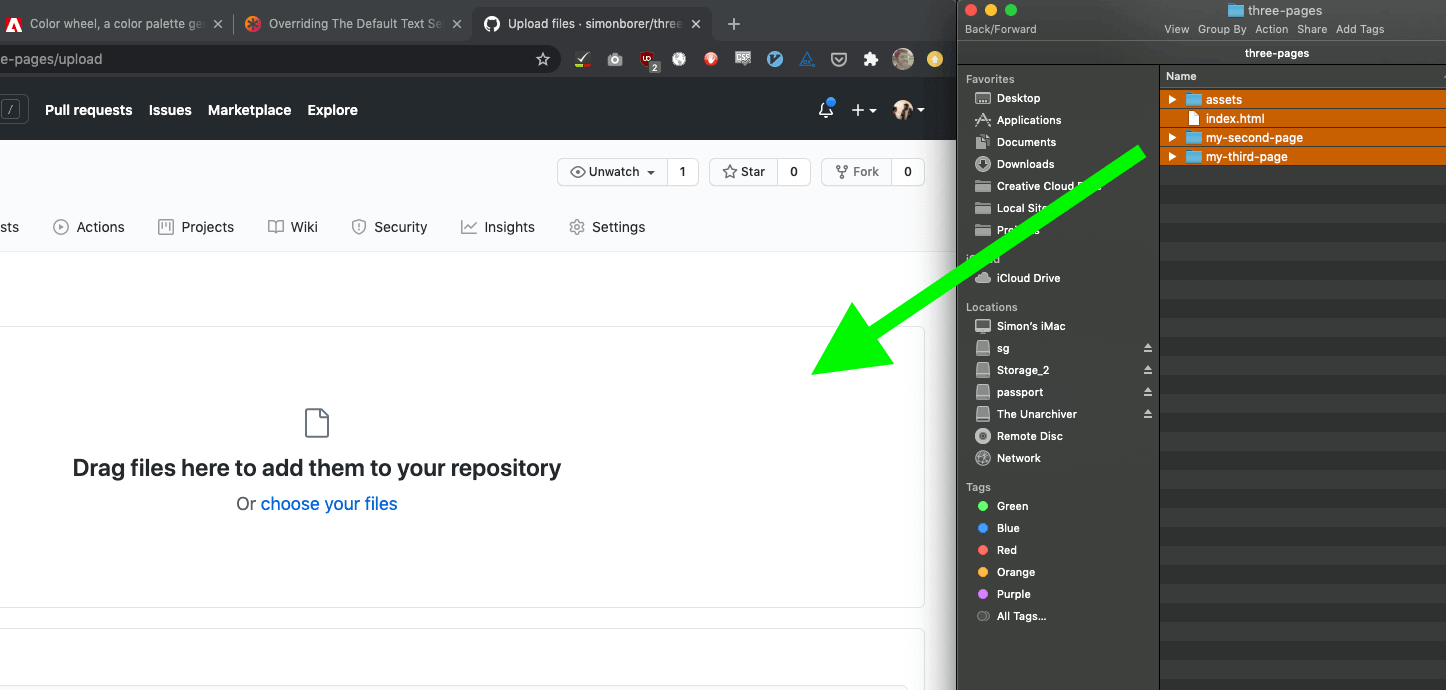Star the repository
Viewport: 1446px width, 690px height.
coord(743,172)
